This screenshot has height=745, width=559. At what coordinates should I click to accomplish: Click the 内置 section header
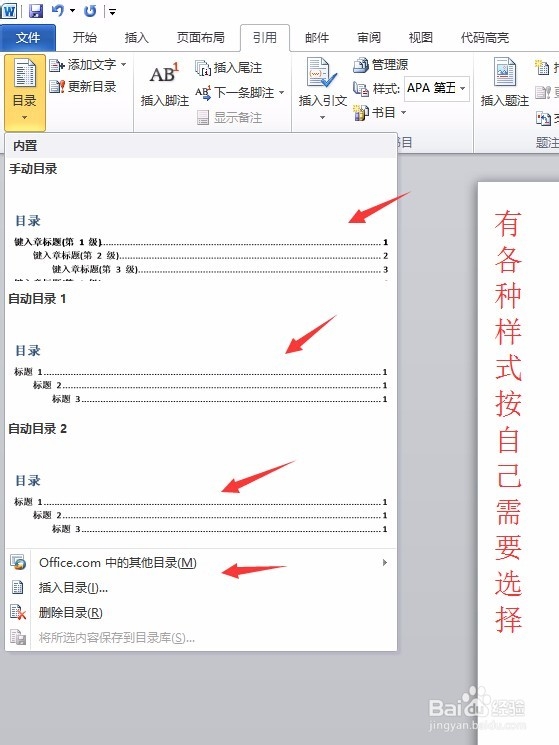200,145
